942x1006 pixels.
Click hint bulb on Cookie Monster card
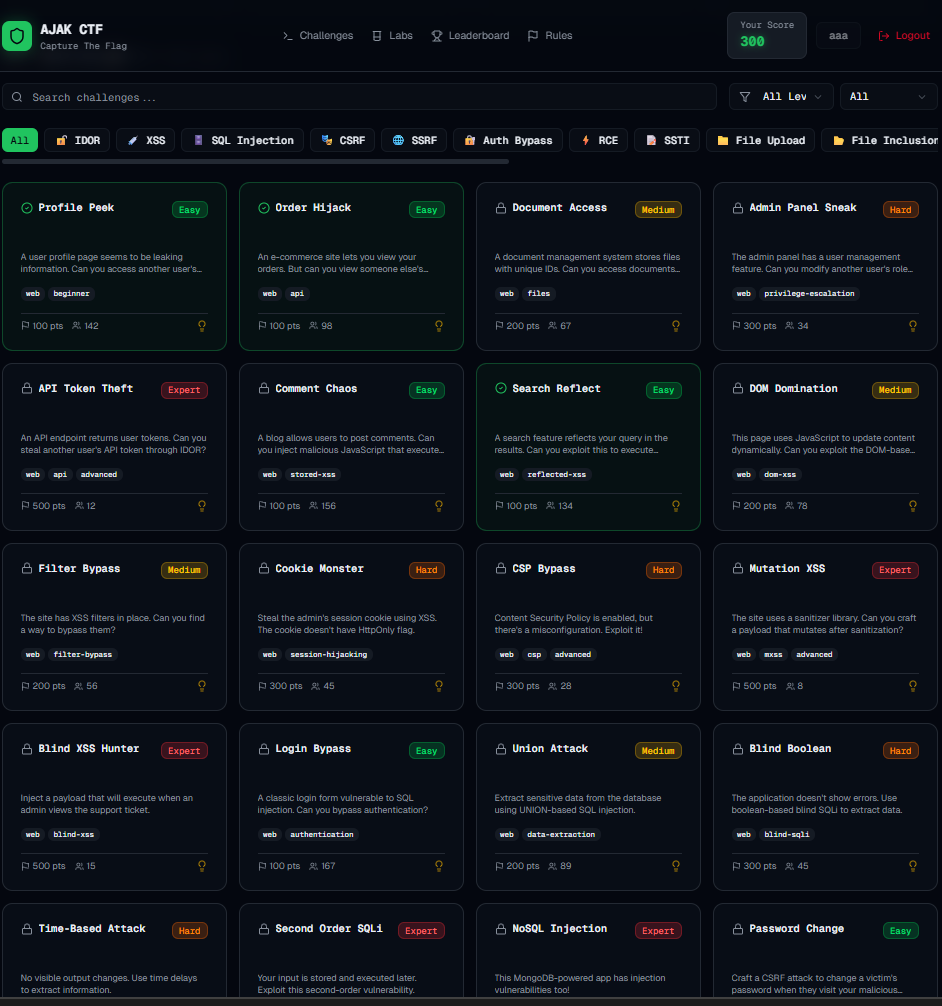coord(439,686)
